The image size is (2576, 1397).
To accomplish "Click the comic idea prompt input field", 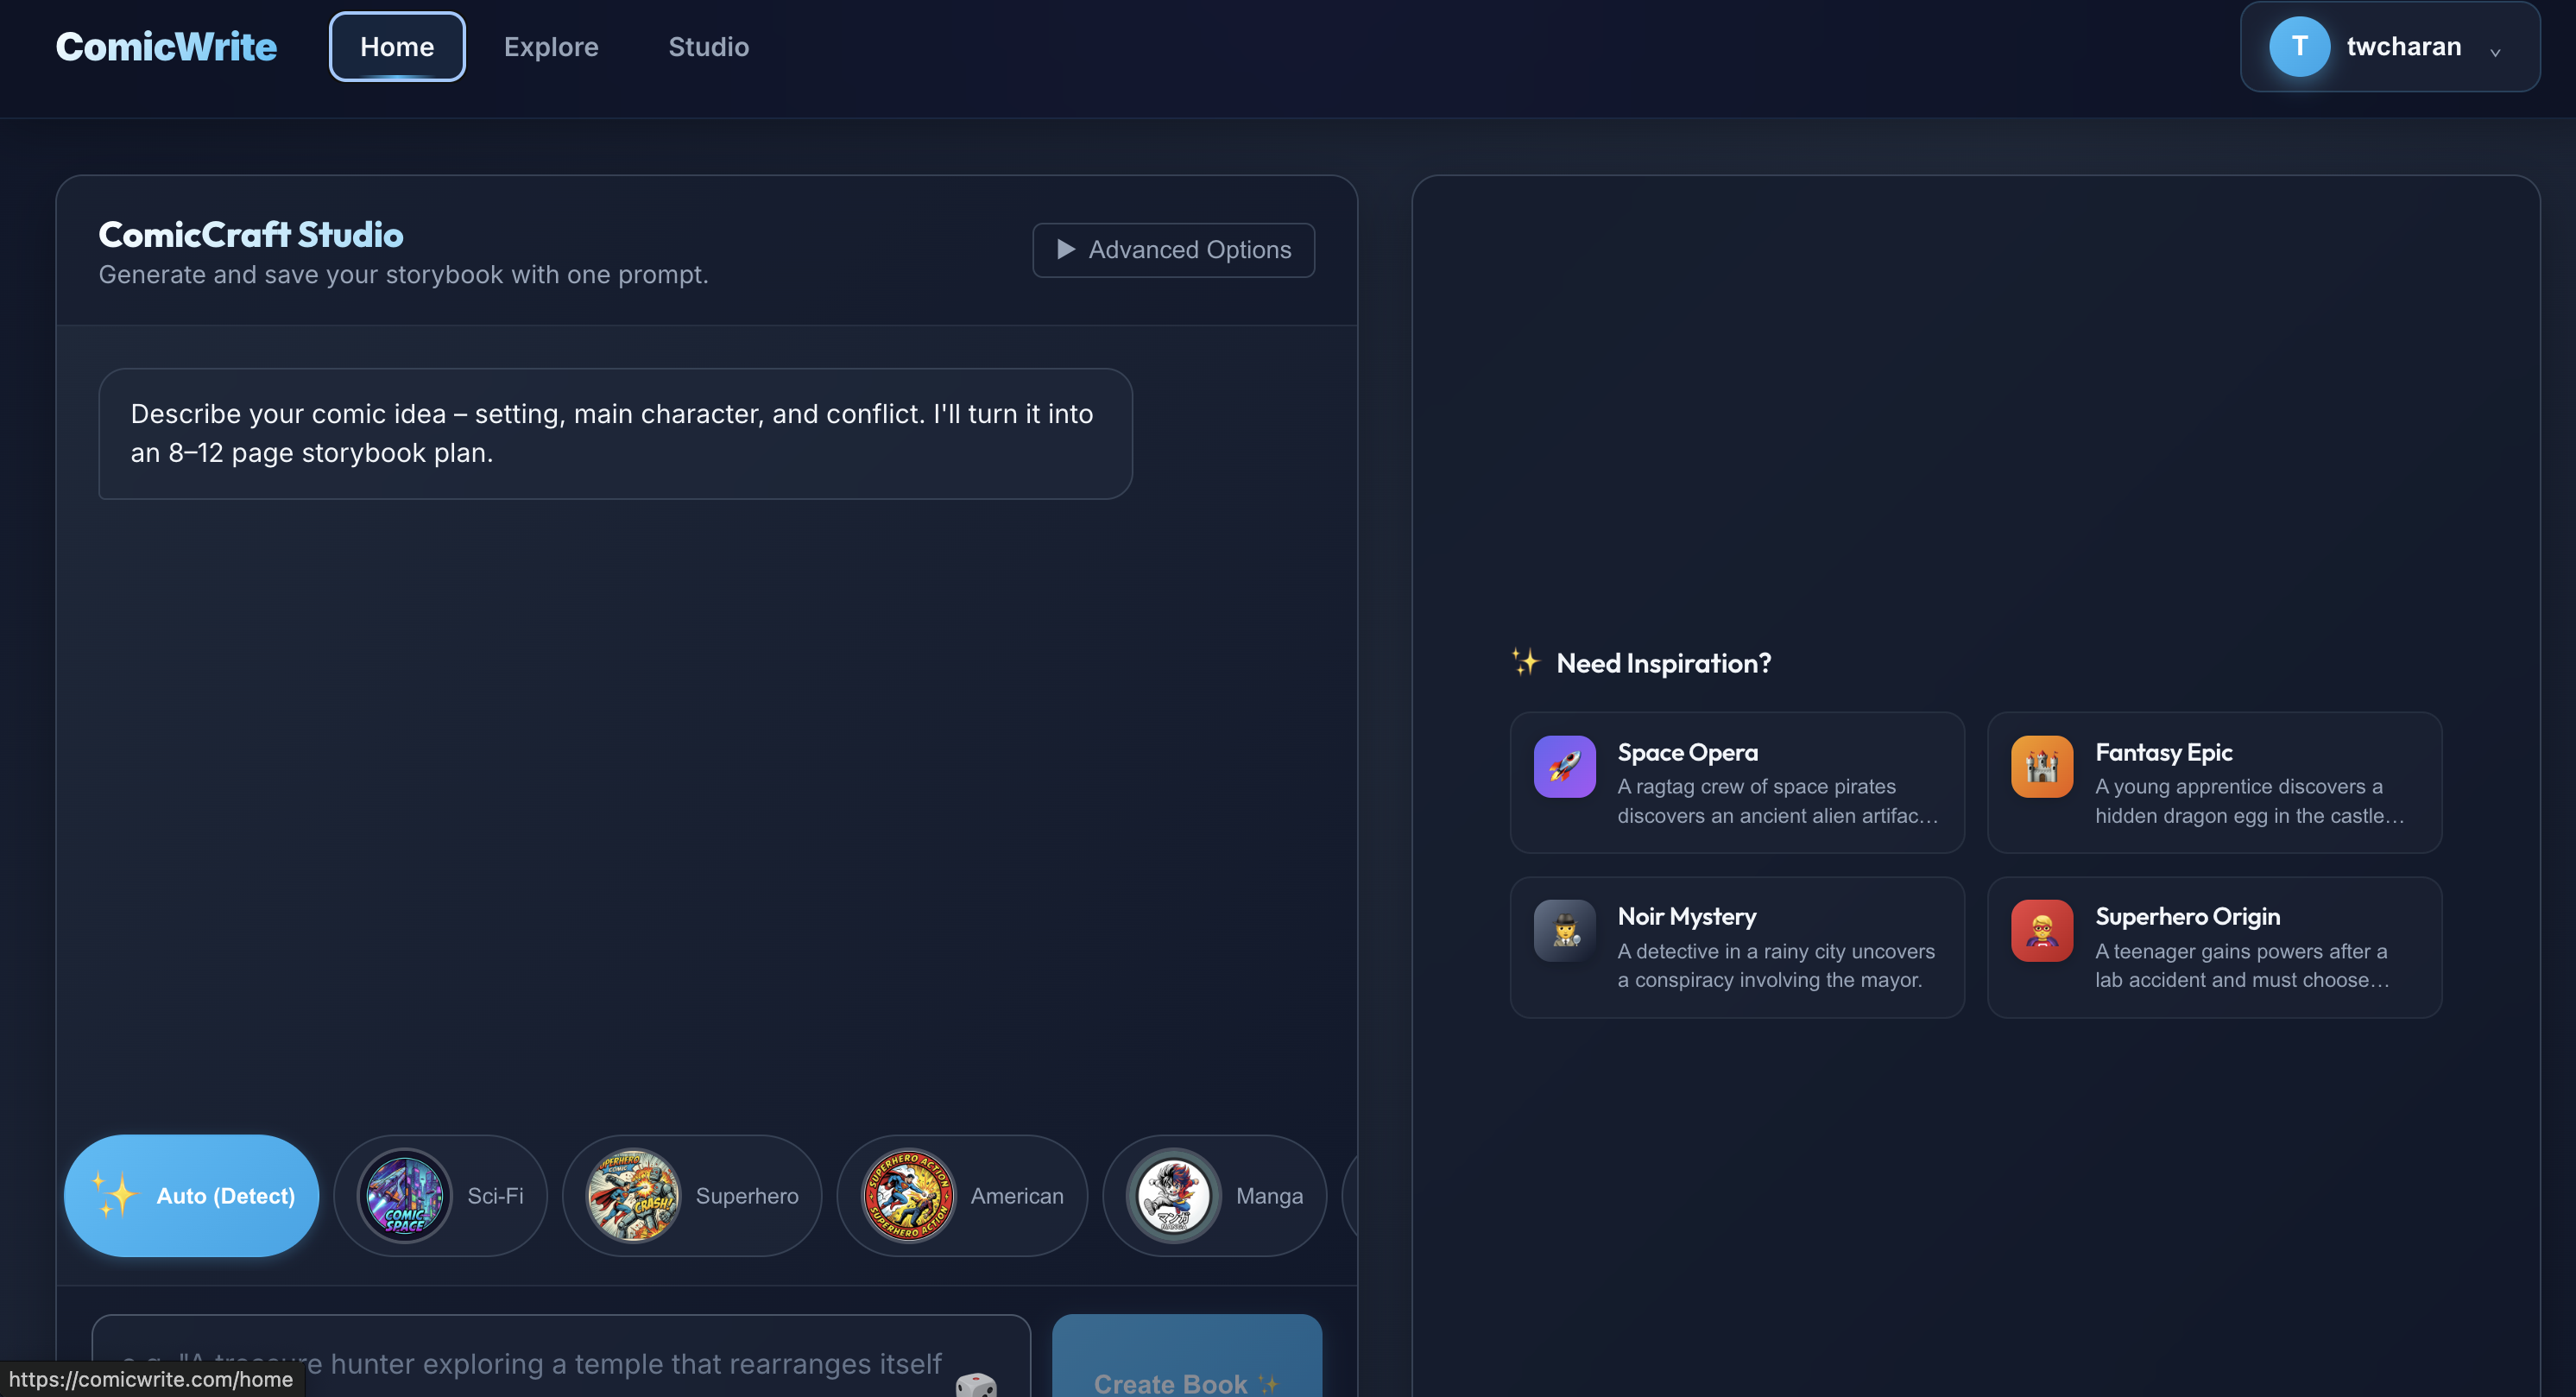I will [x=561, y=1357].
